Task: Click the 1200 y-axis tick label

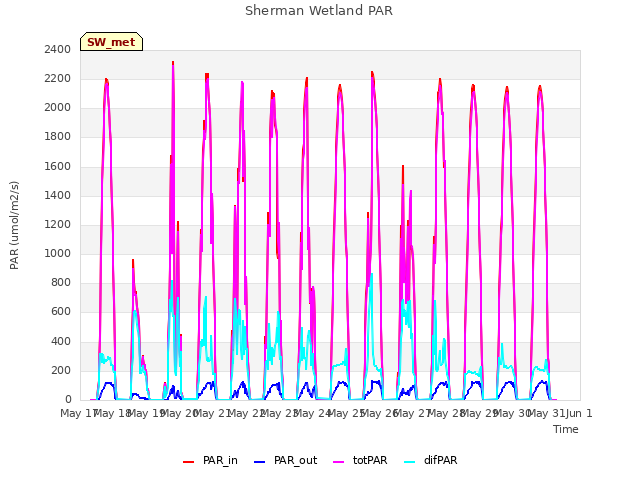Action: (58, 224)
